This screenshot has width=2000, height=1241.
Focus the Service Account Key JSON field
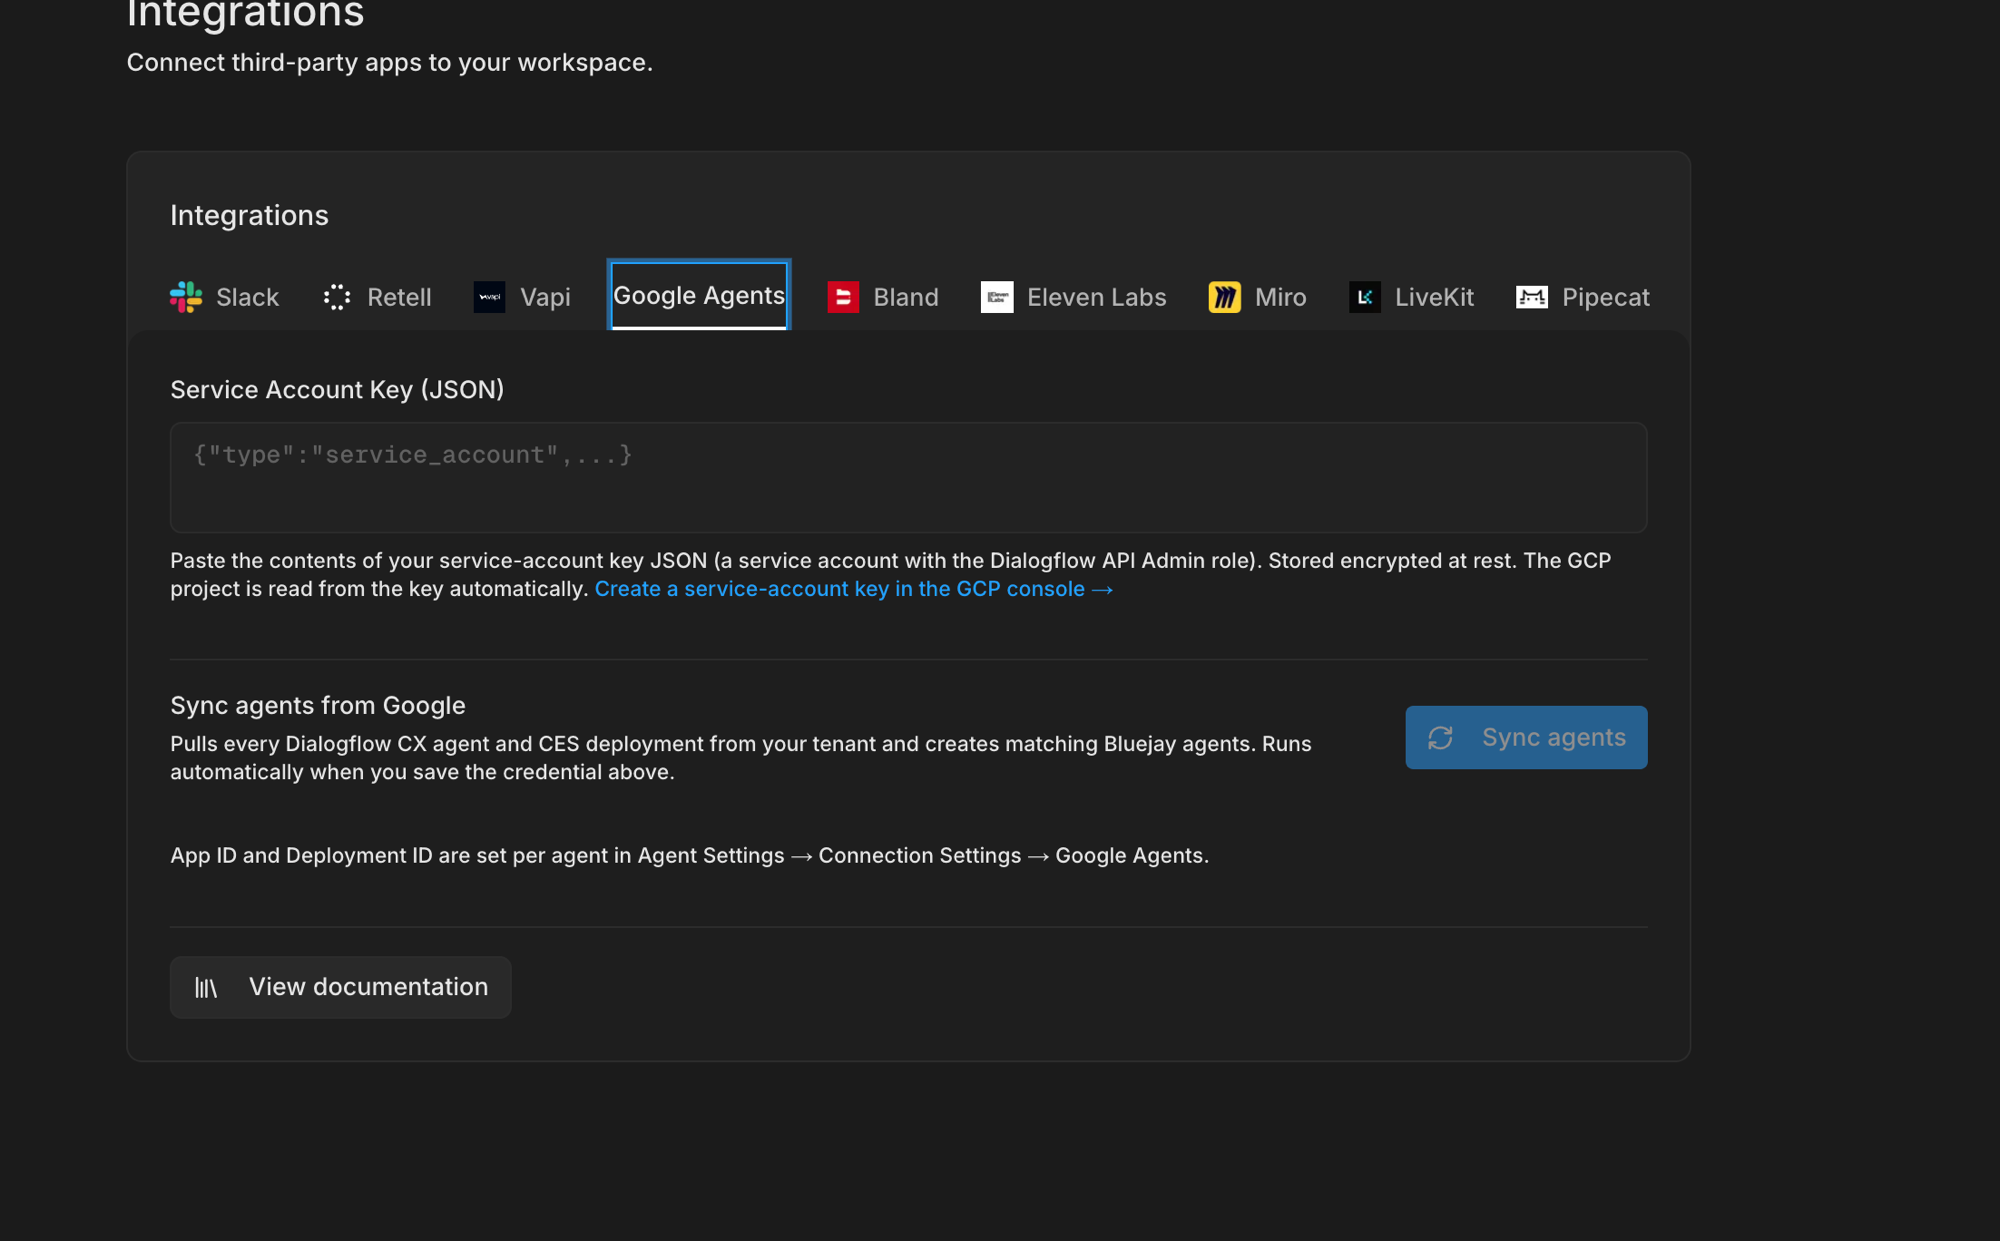click(908, 477)
